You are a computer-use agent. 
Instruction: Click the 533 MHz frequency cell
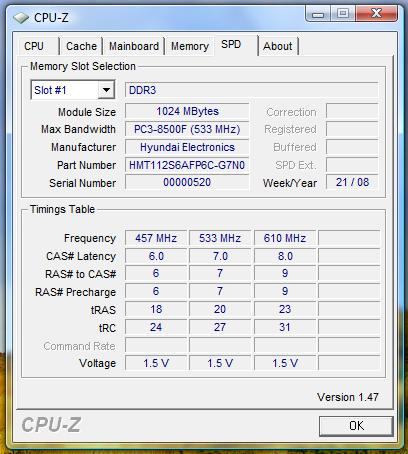click(220, 238)
